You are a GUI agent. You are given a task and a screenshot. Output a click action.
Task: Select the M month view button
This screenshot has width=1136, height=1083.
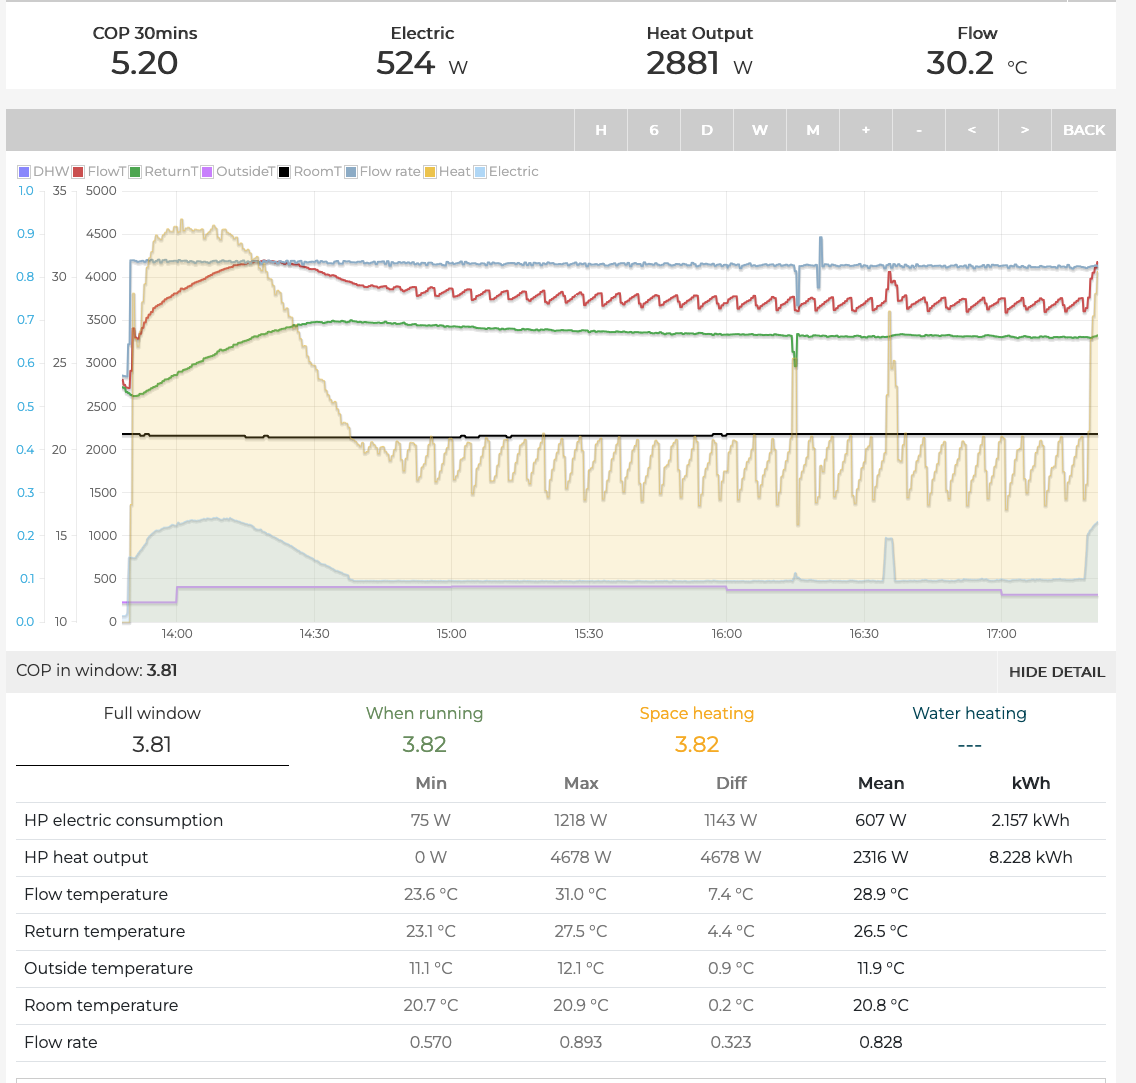[813, 130]
